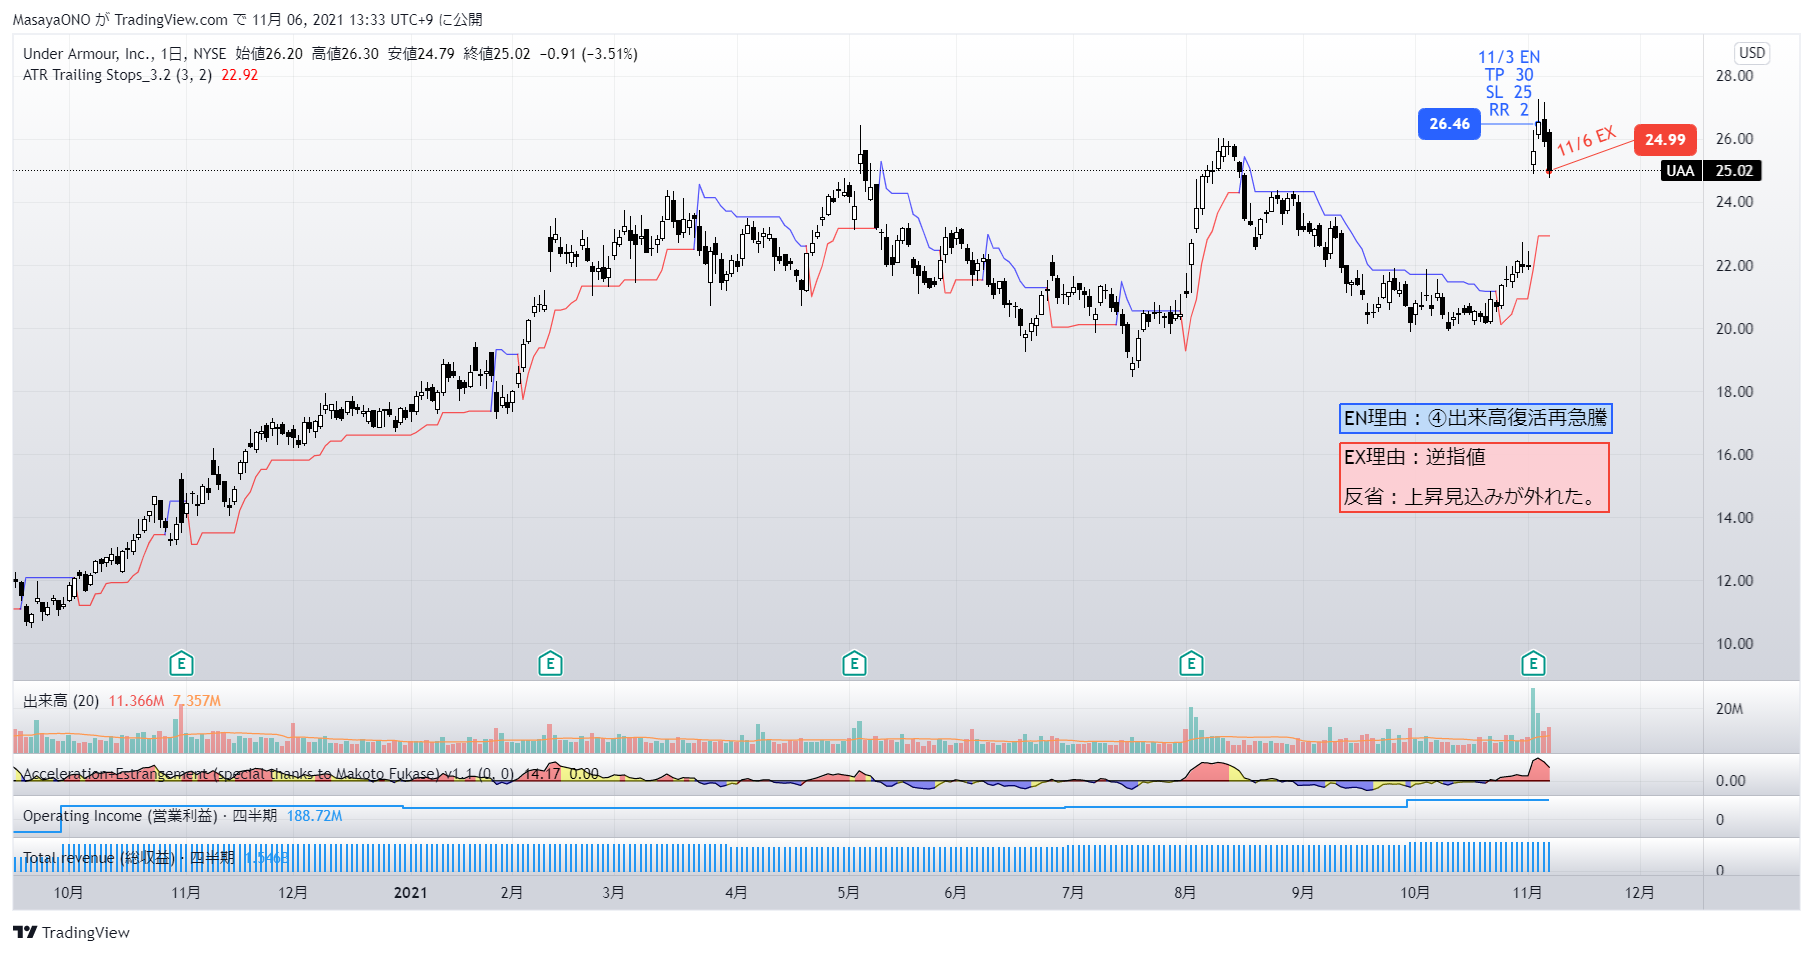Screen dimensions: 1813x954
Task: Click the 14.00 price axis label
Action: 1735,518
